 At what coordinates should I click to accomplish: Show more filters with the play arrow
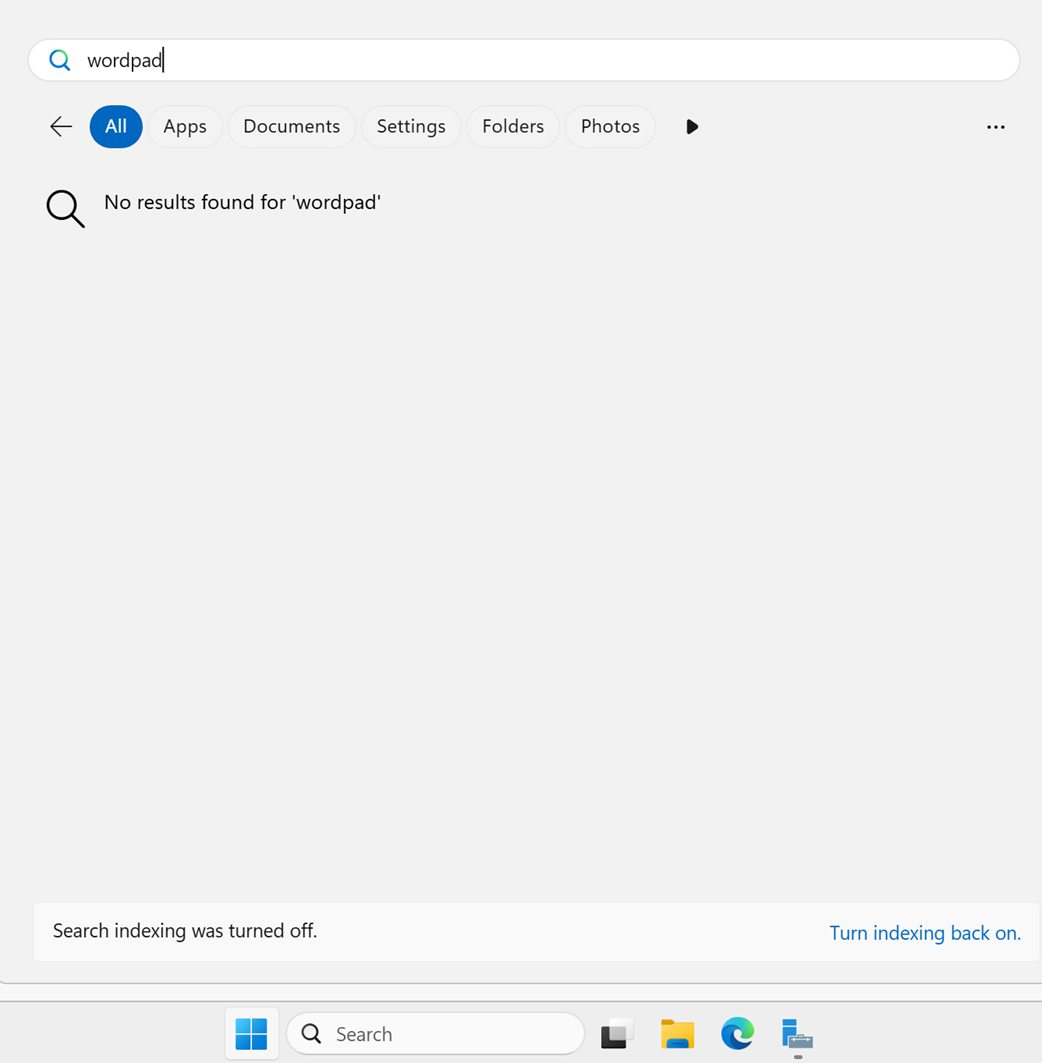(x=692, y=127)
